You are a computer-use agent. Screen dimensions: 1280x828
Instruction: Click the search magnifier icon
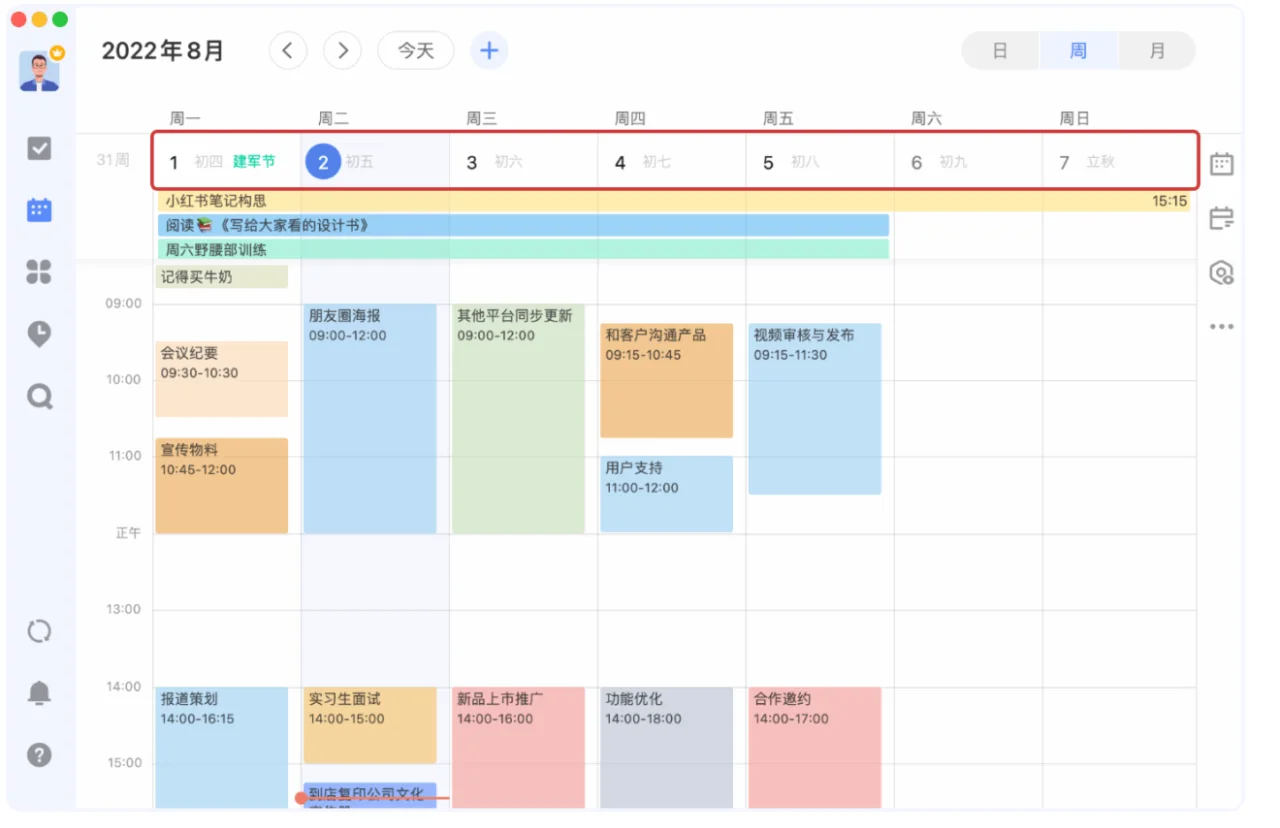pyautogui.click(x=38, y=396)
